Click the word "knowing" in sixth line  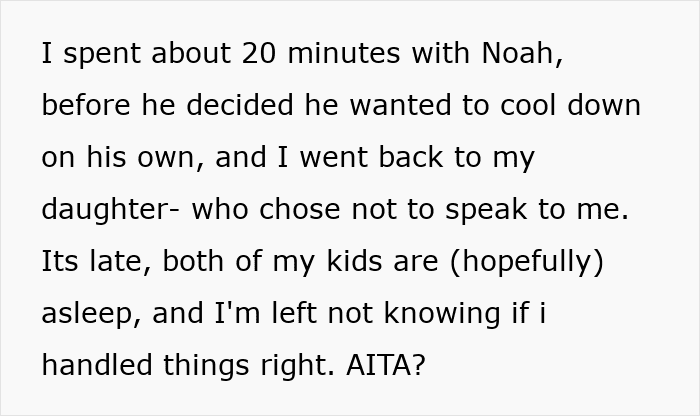tap(442, 313)
